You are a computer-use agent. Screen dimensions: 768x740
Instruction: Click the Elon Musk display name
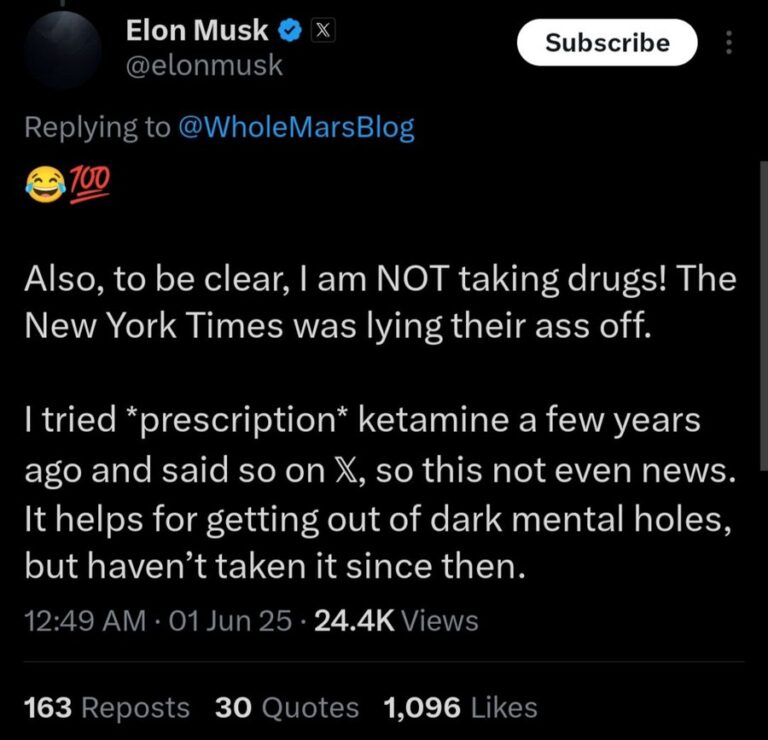pyautogui.click(x=198, y=32)
